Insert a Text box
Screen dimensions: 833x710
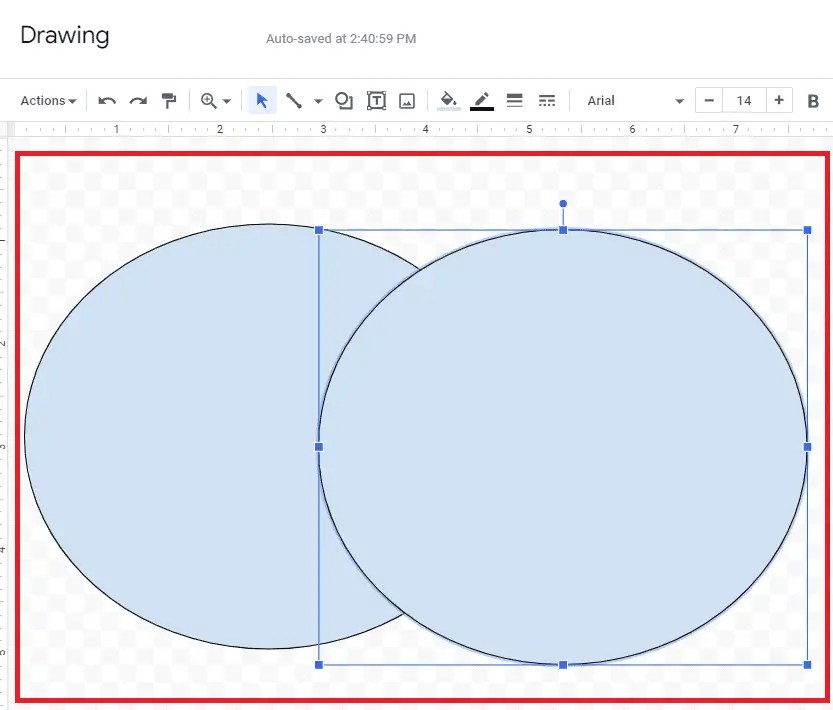pyautogui.click(x=377, y=100)
